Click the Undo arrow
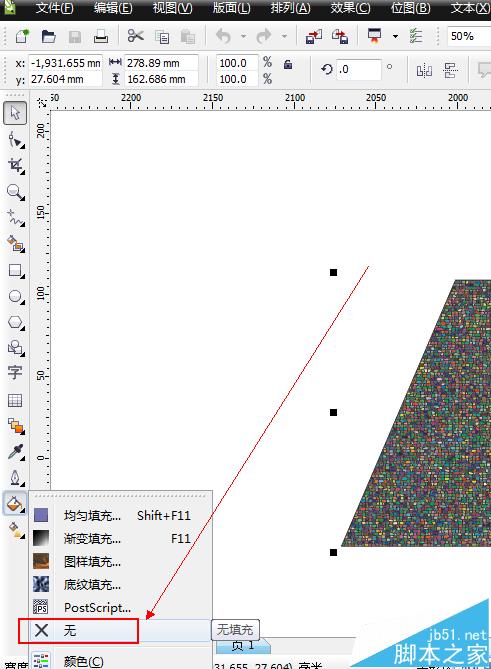 [x=223, y=36]
